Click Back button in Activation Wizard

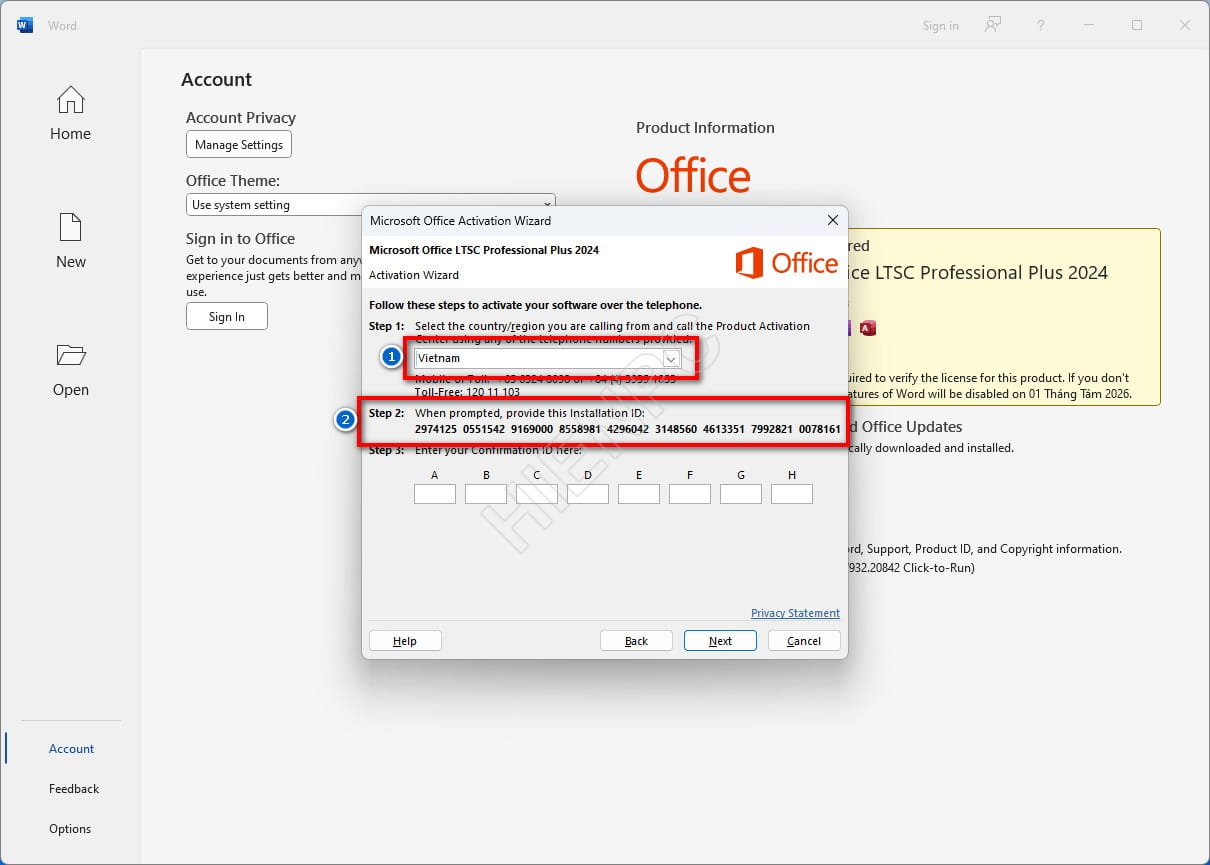pyautogui.click(x=636, y=641)
